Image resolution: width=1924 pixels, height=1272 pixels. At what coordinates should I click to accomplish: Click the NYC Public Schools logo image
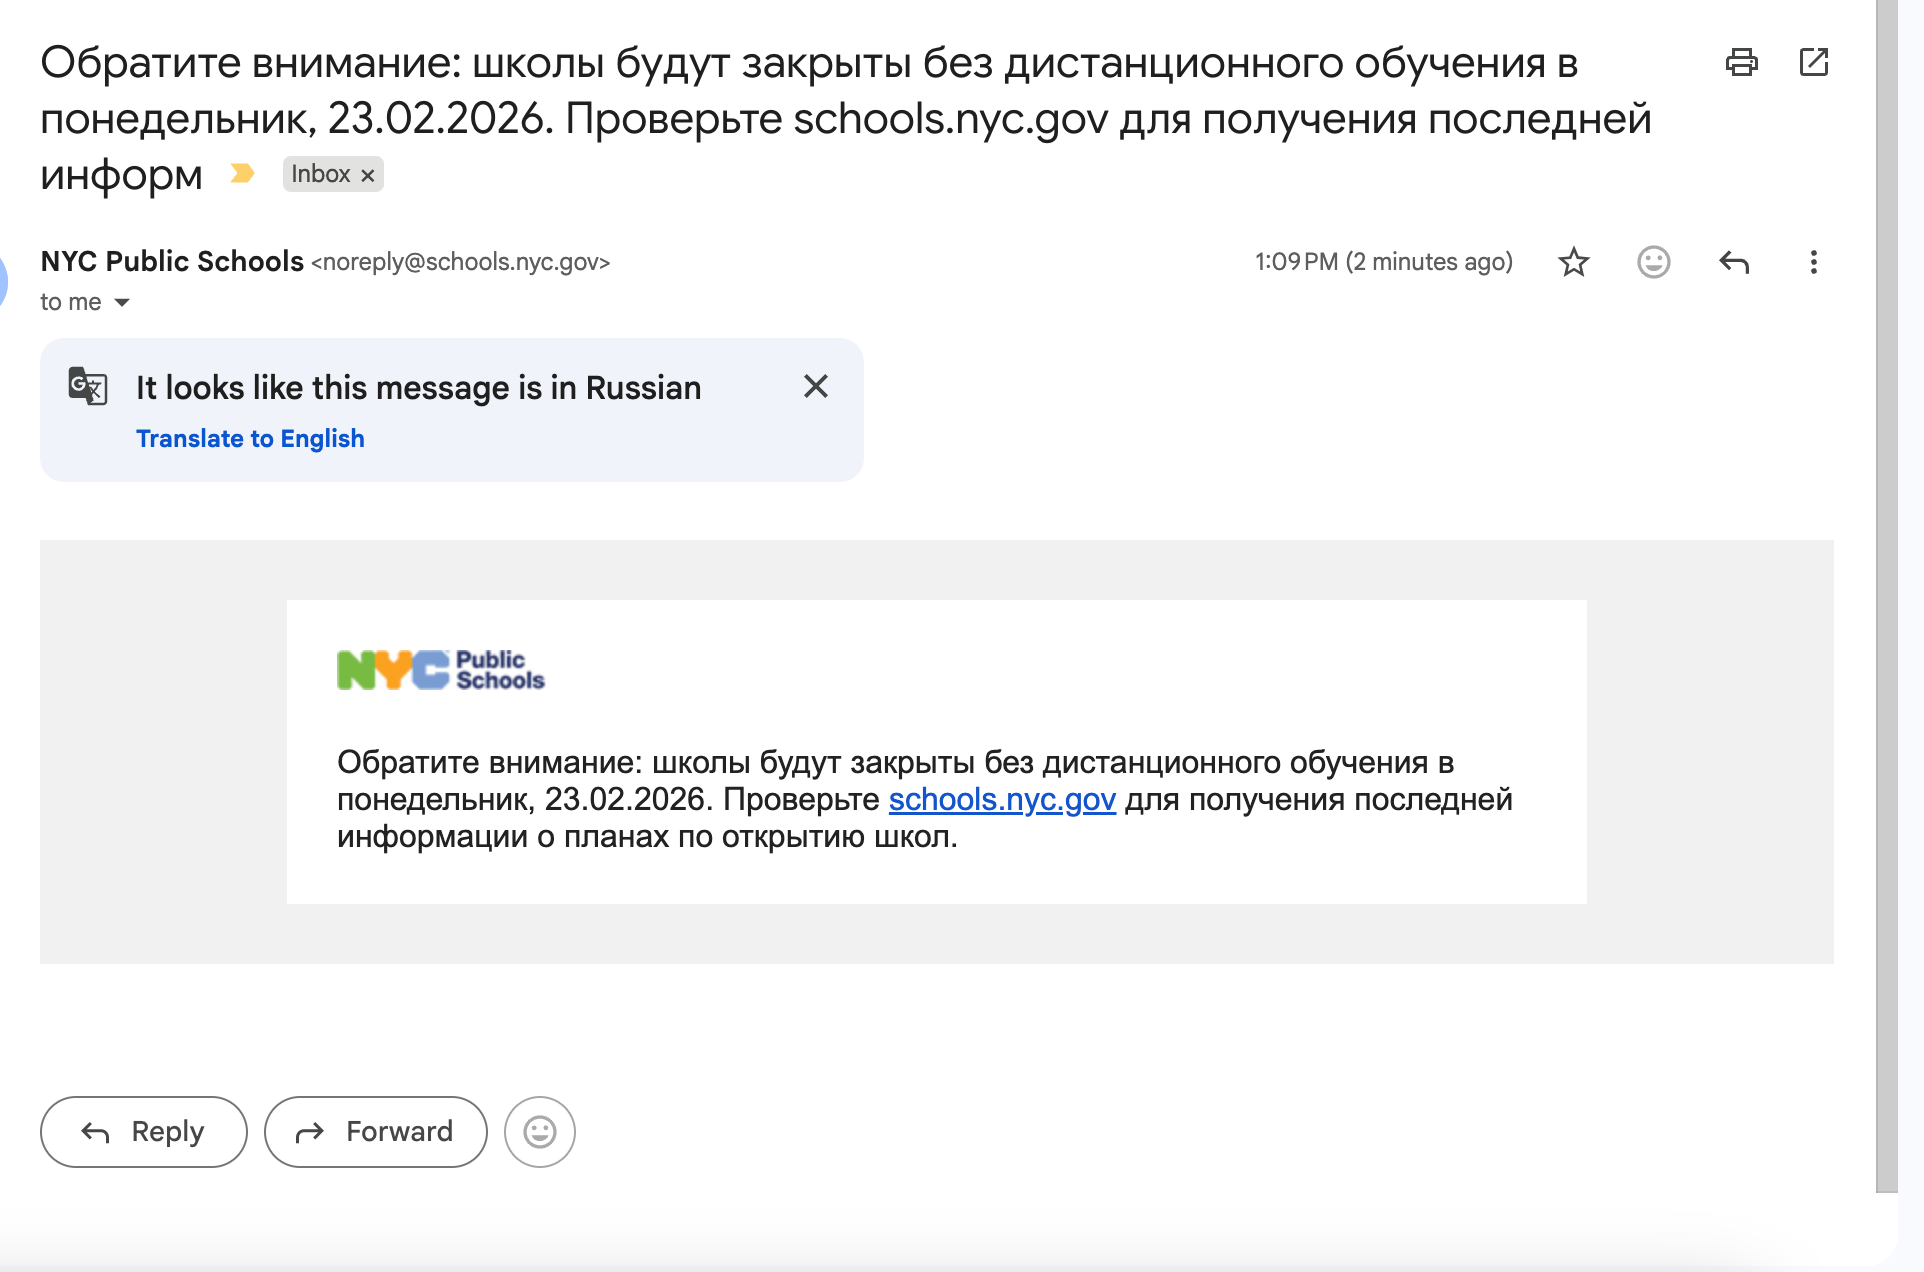point(440,670)
